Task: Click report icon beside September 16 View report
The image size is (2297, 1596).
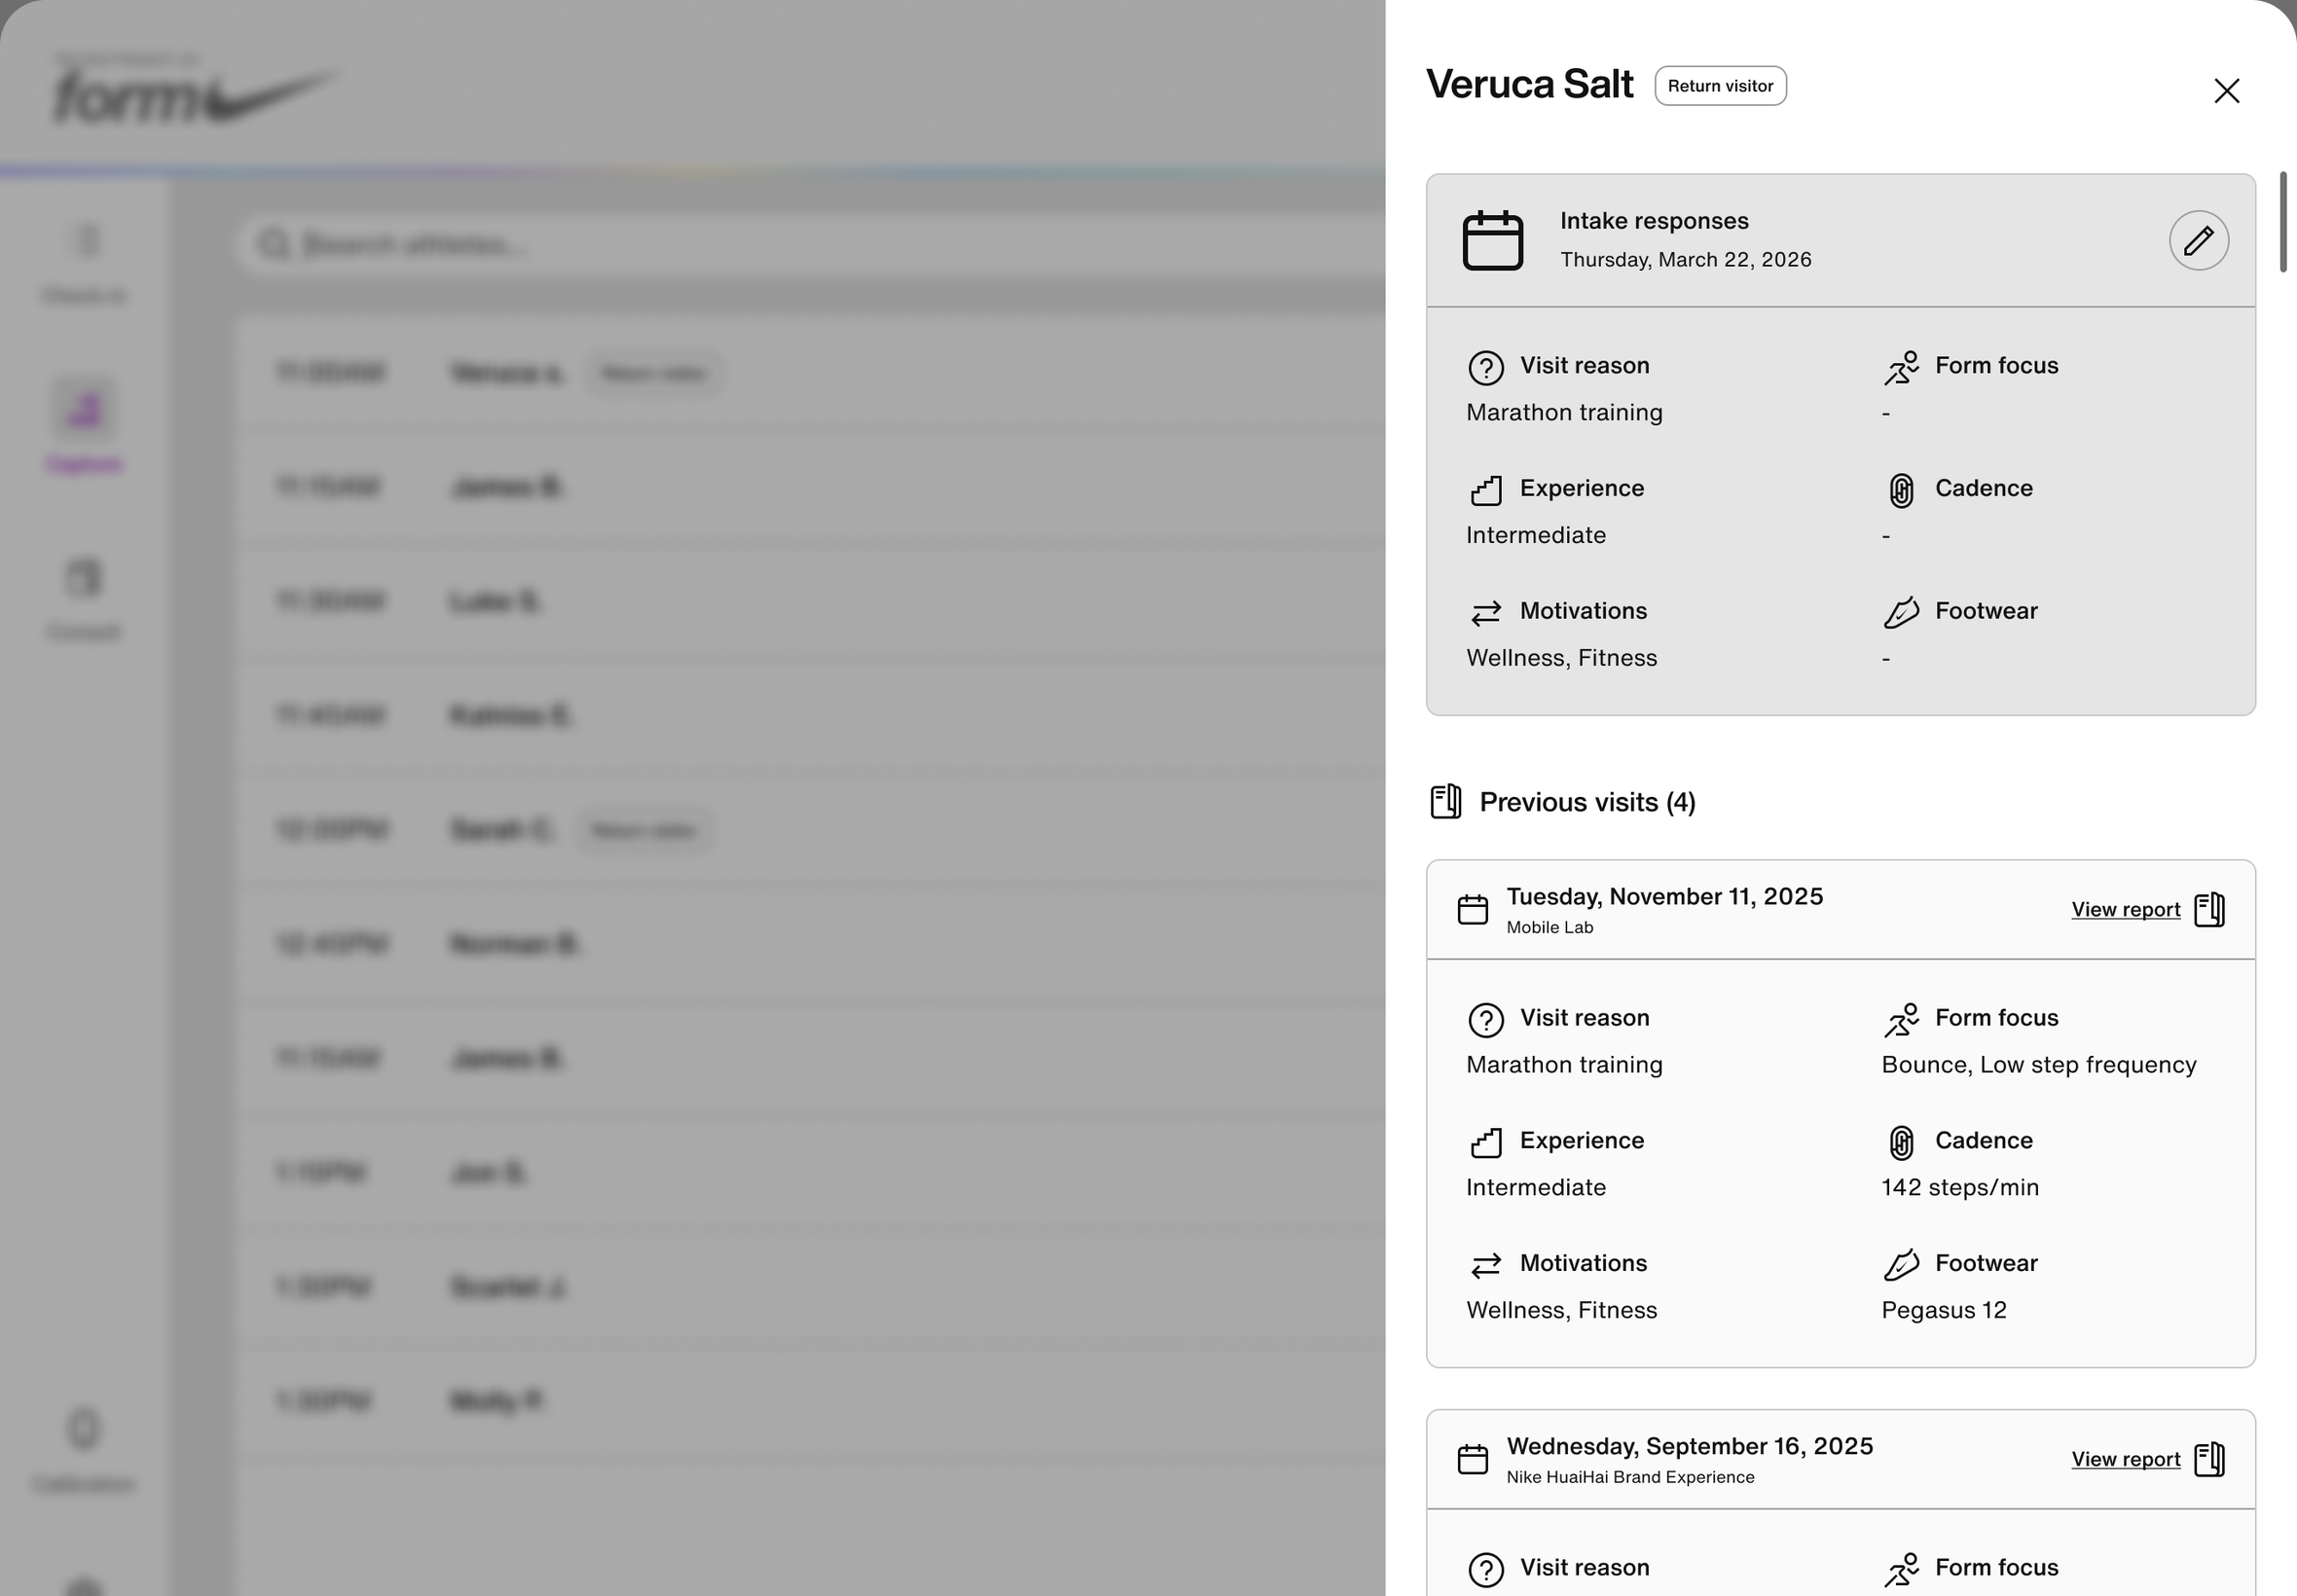Action: click(x=2209, y=1460)
